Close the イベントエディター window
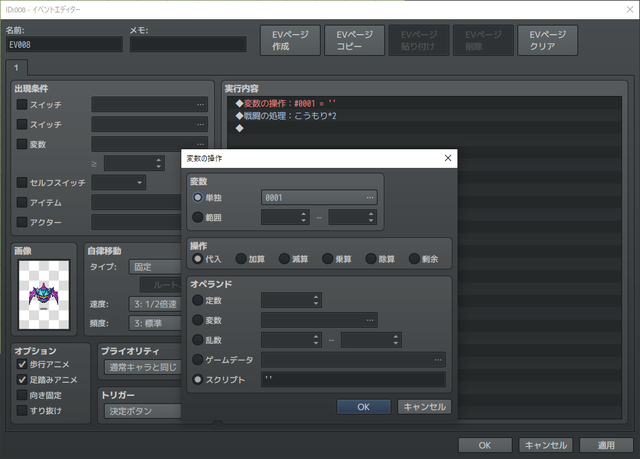The width and height of the screenshot is (640, 459). [x=630, y=9]
